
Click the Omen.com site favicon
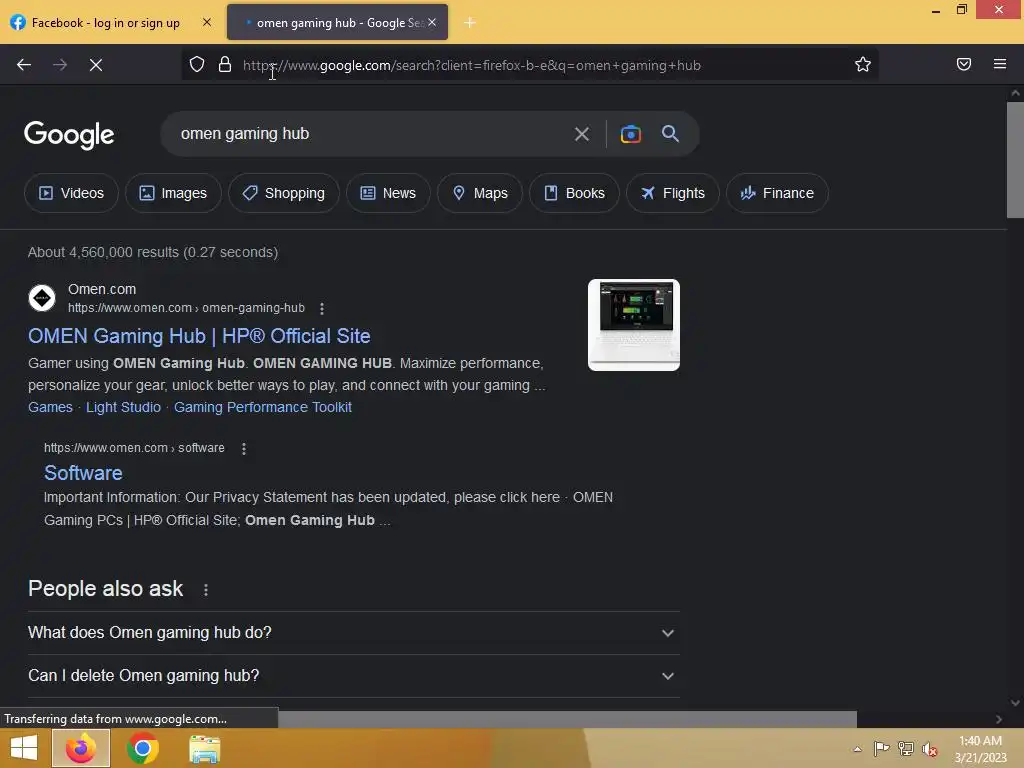[42, 298]
